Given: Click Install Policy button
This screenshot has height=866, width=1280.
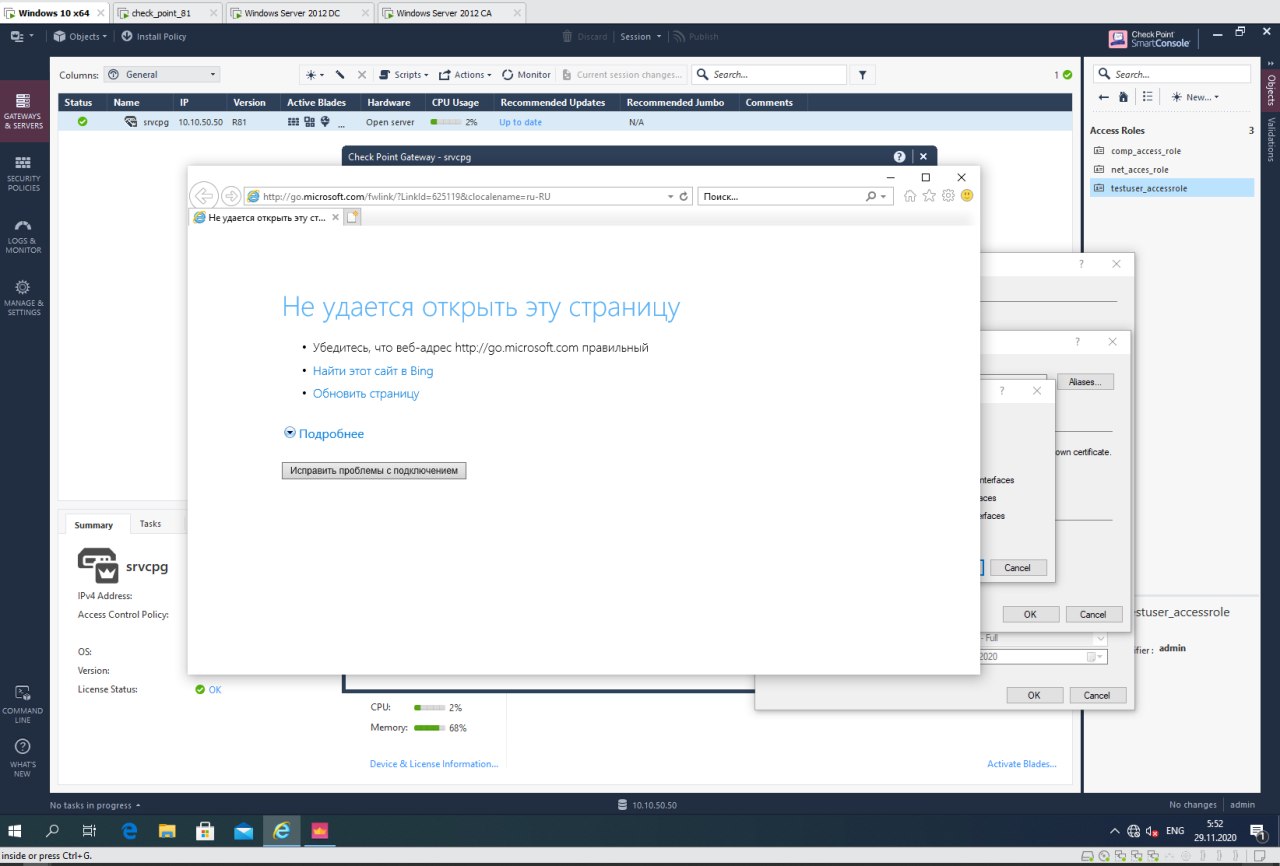Looking at the screenshot, I should click(154, 37).
